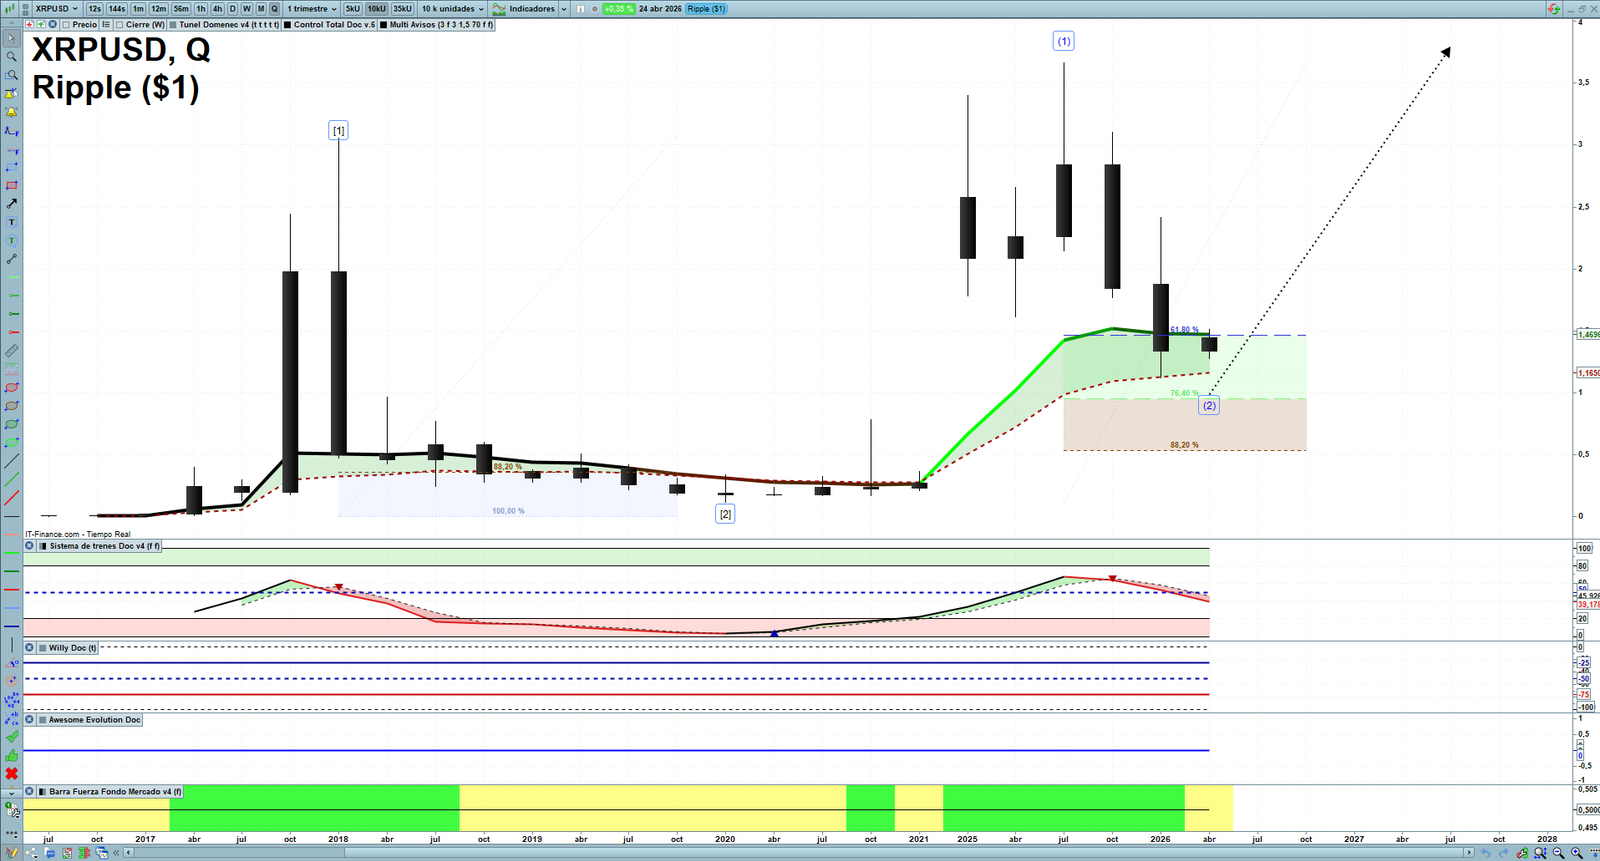The height and width of the screenshot is (861, 1600).
Task: Click the Ripple ($1) name badge
Action: click(706, 9)
